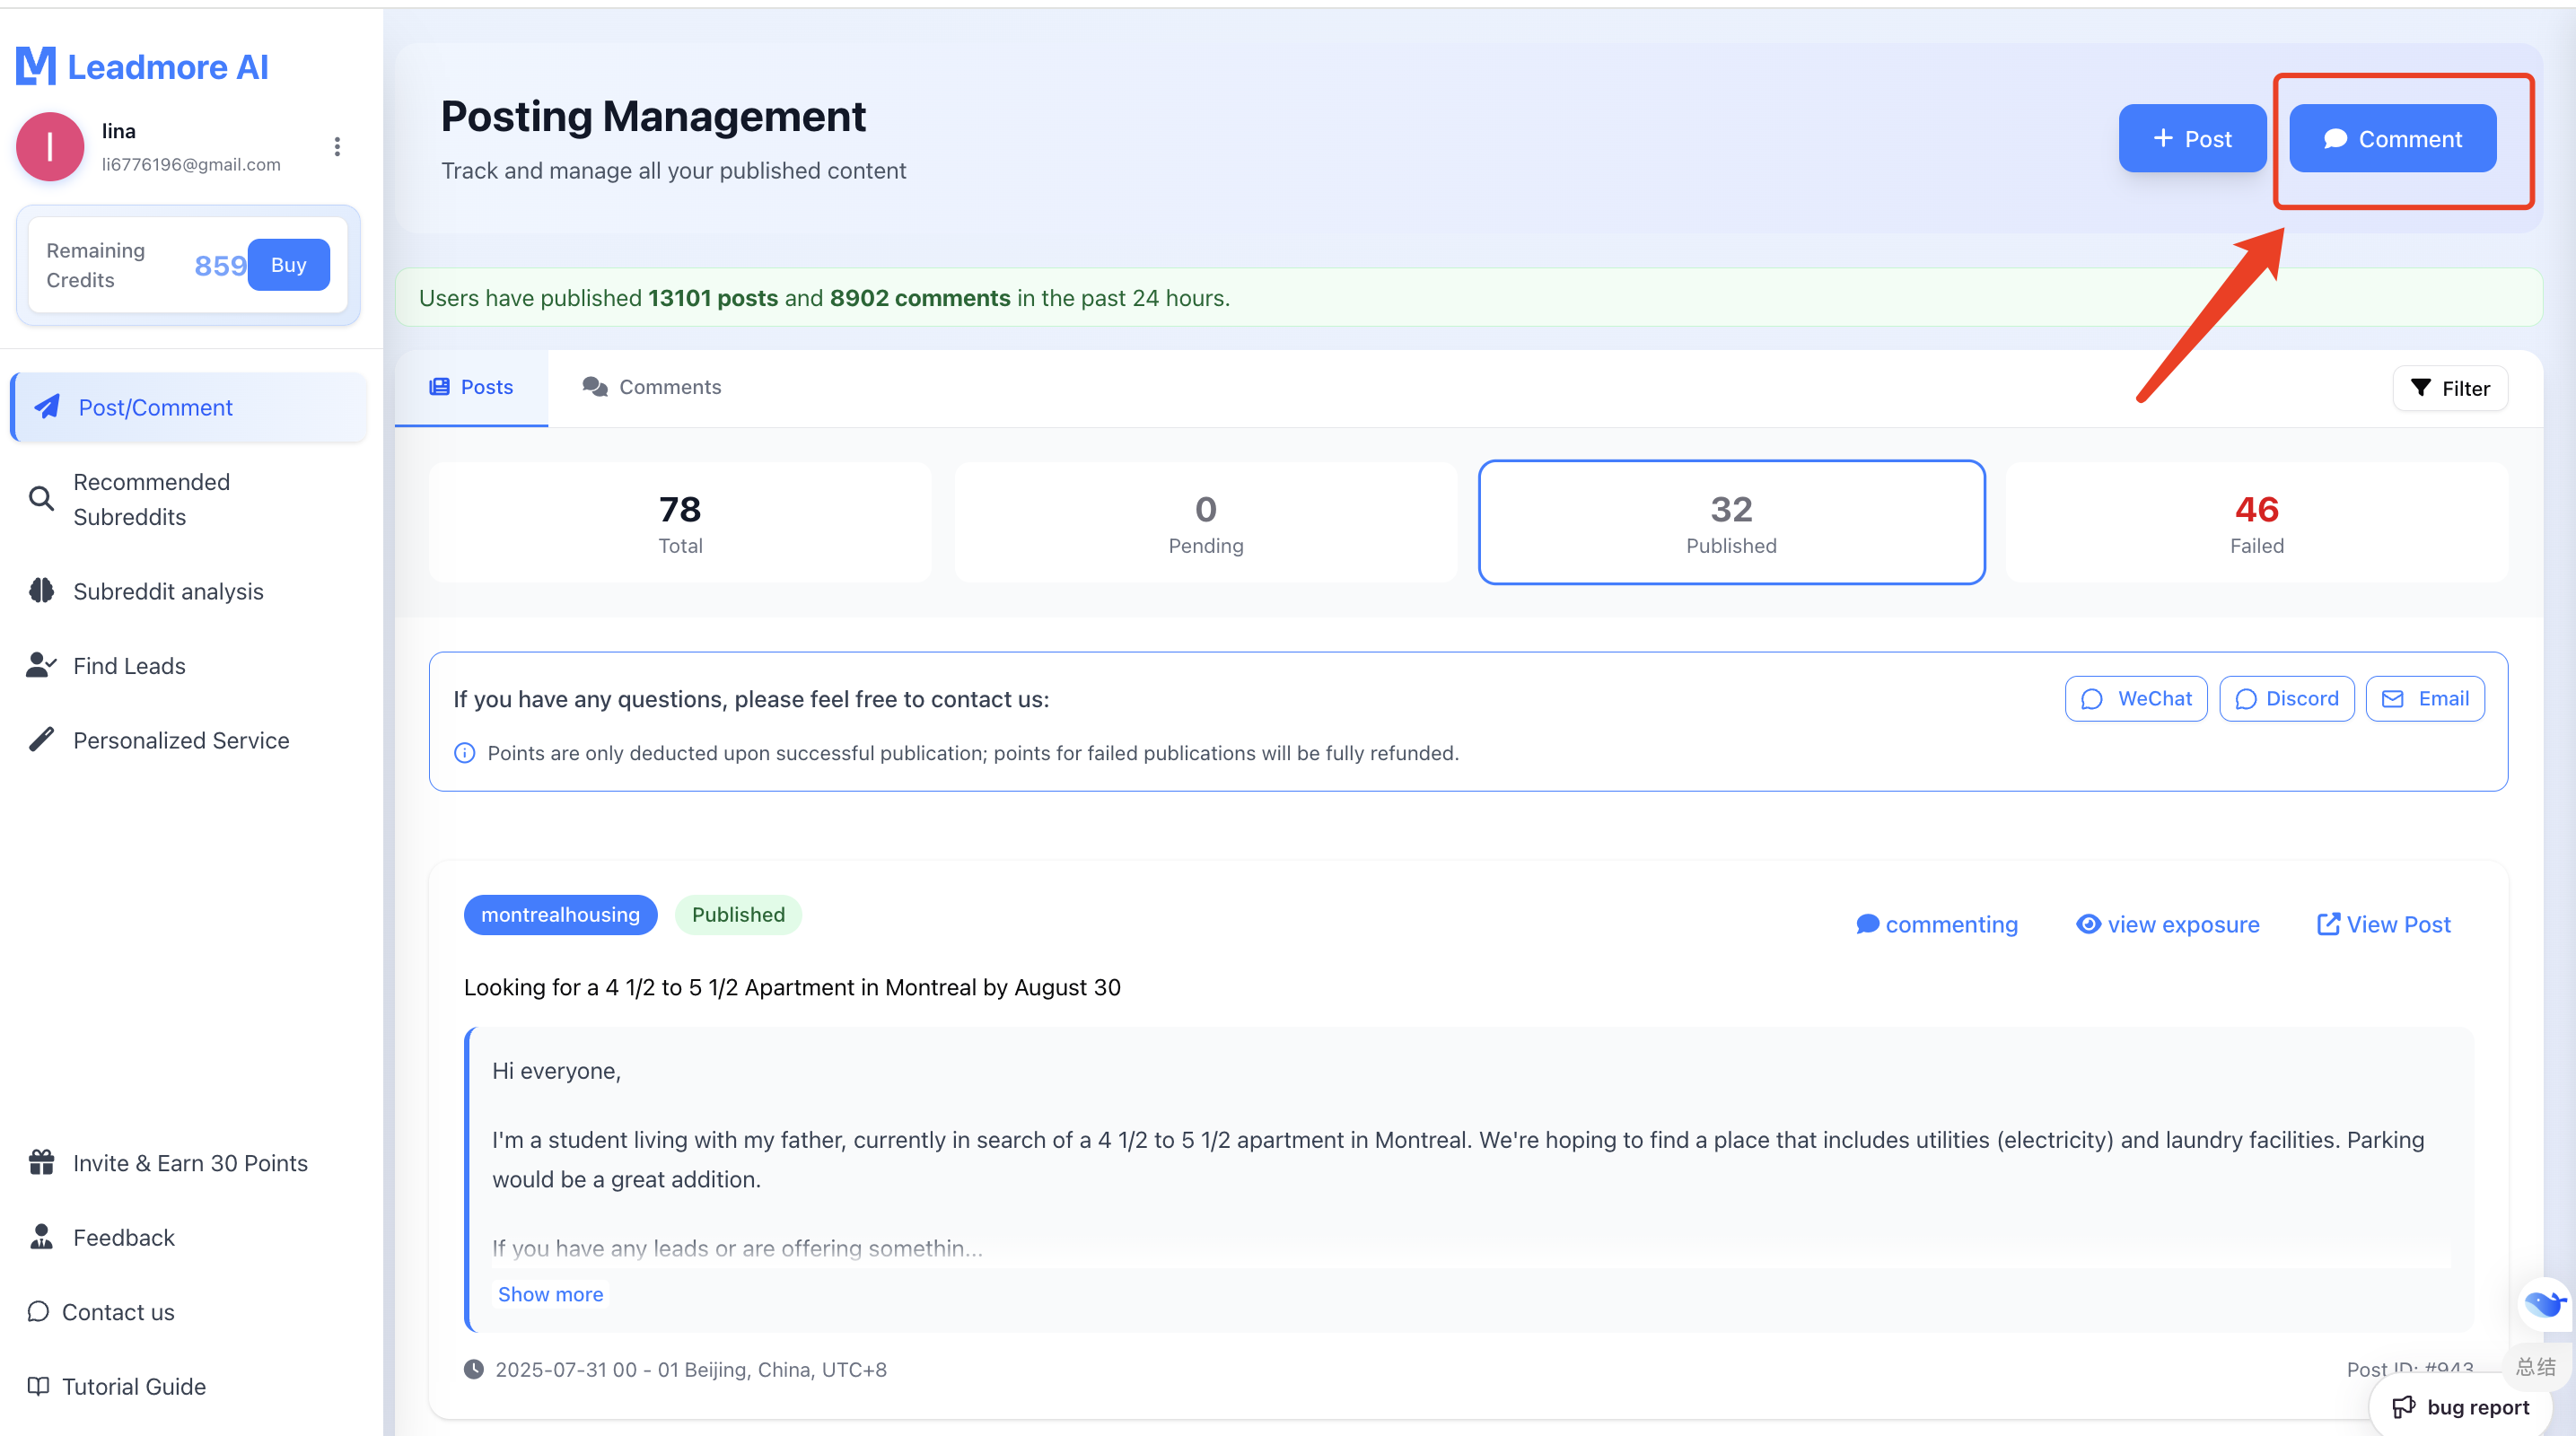Open the Filter dropdown
The image size is (2576, 1436).
pos(2450,388)
